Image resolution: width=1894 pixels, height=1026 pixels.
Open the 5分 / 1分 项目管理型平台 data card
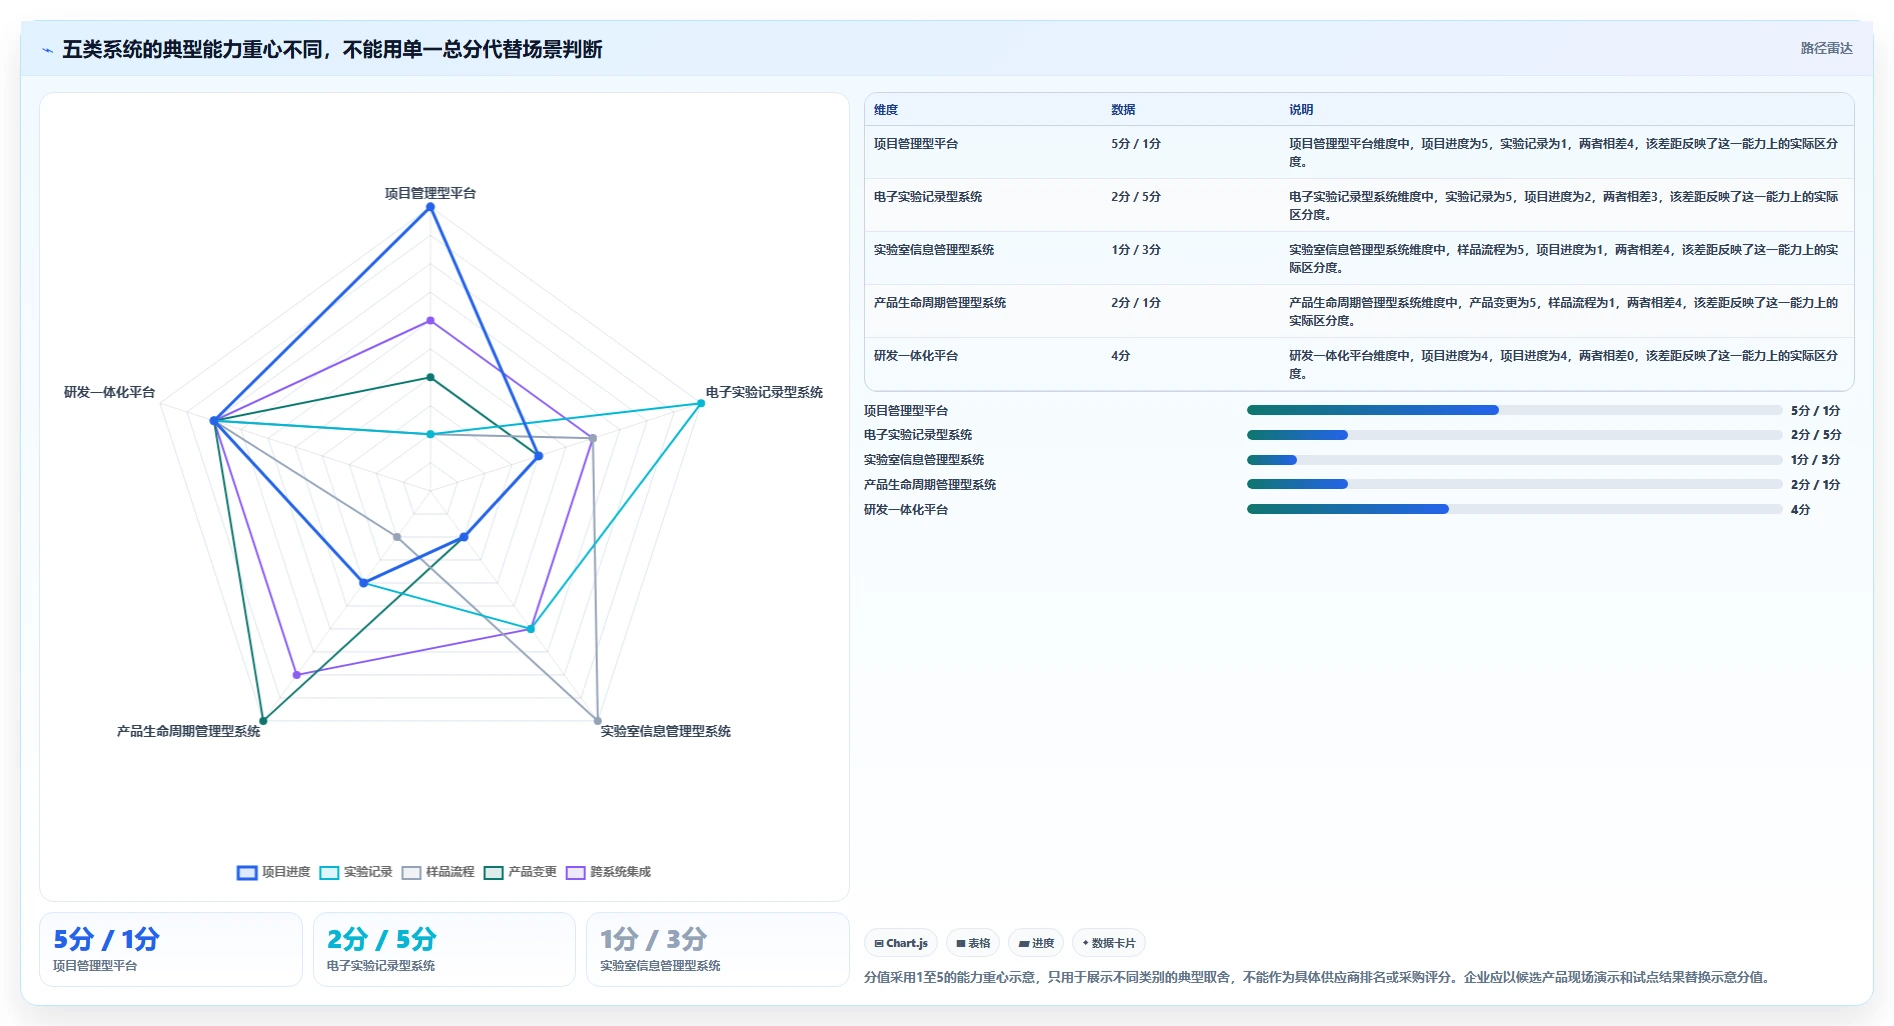171,949
